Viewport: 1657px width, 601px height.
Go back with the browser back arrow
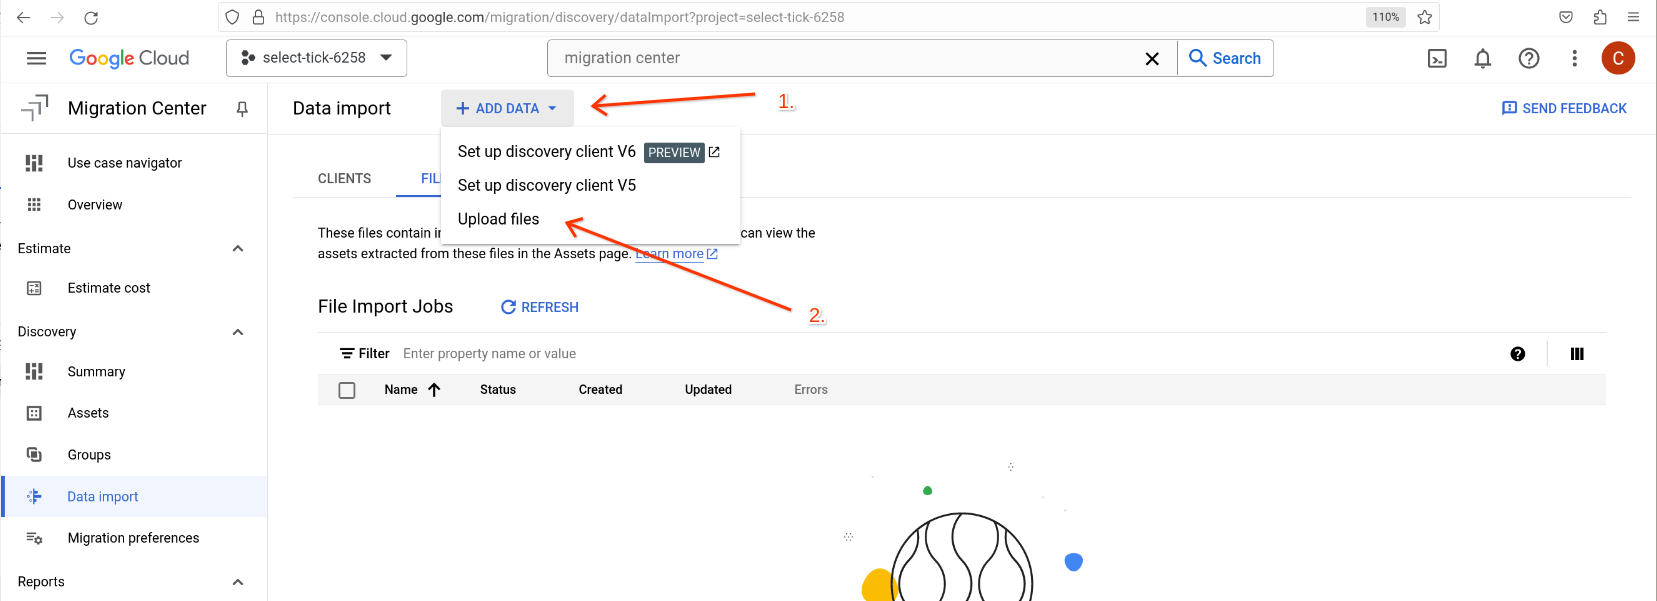pos(24,17)
